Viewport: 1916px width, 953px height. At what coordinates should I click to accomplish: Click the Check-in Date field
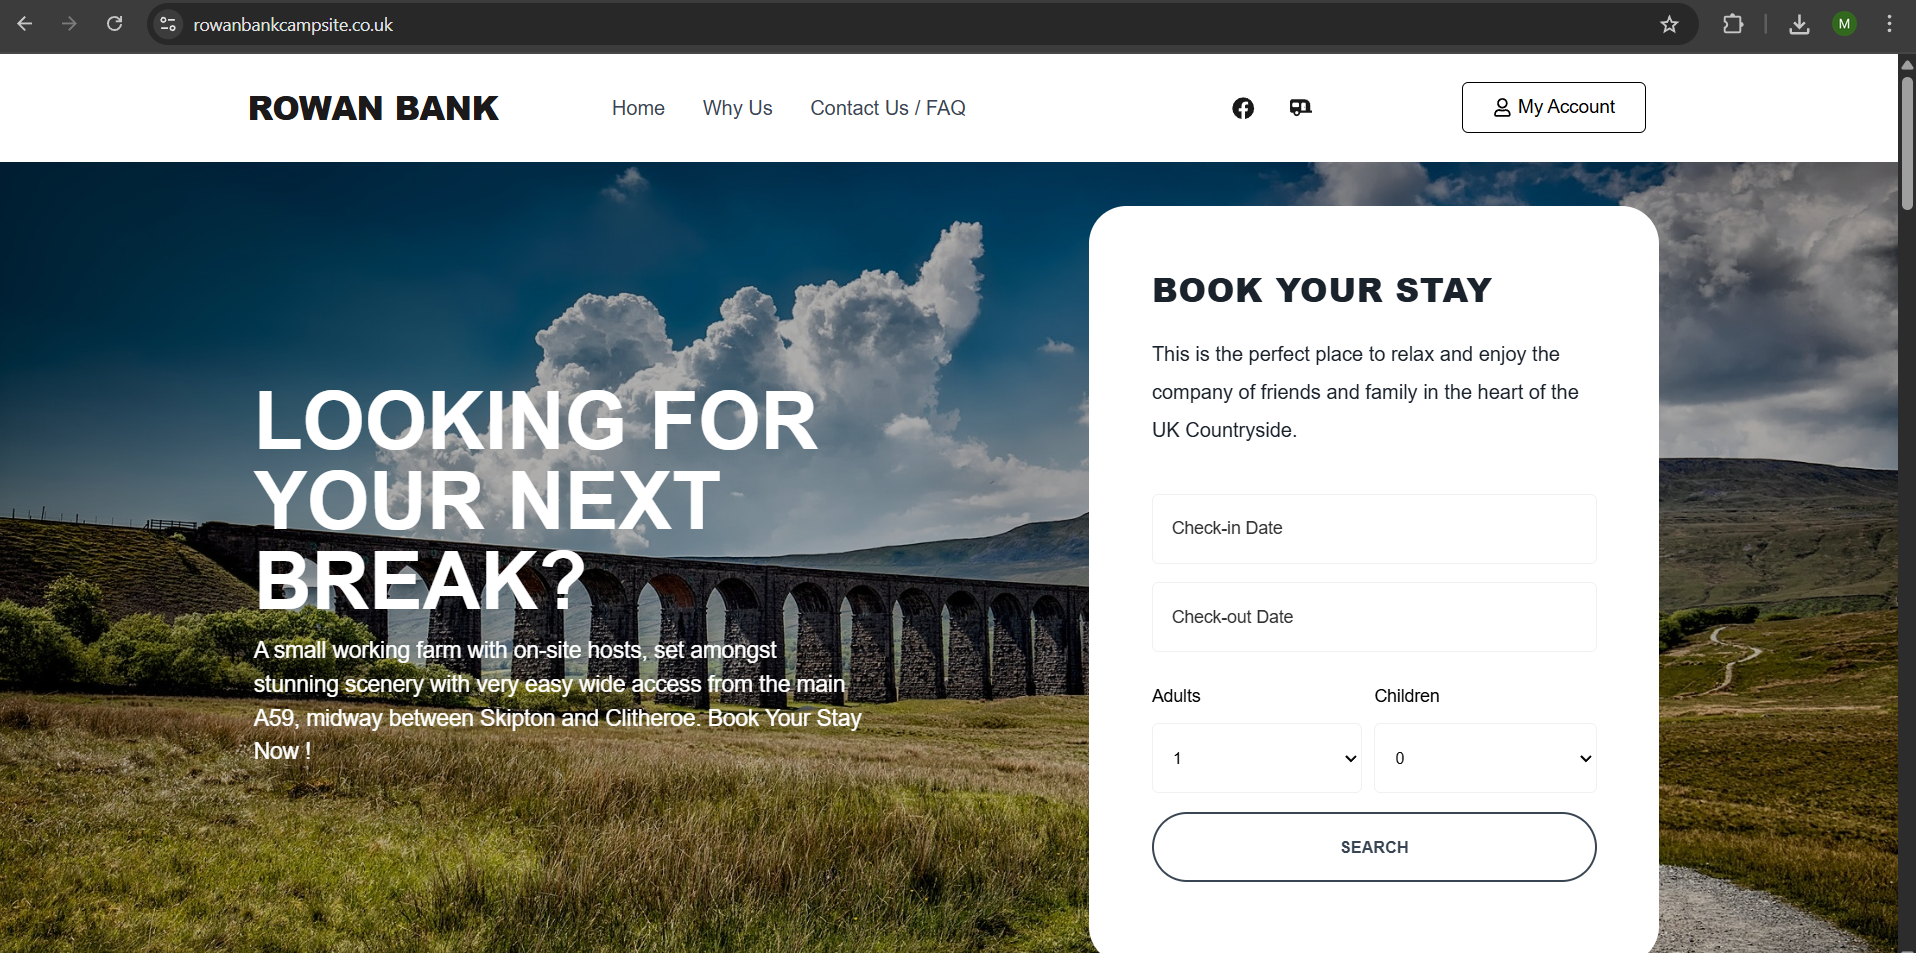coord(1374,529)
